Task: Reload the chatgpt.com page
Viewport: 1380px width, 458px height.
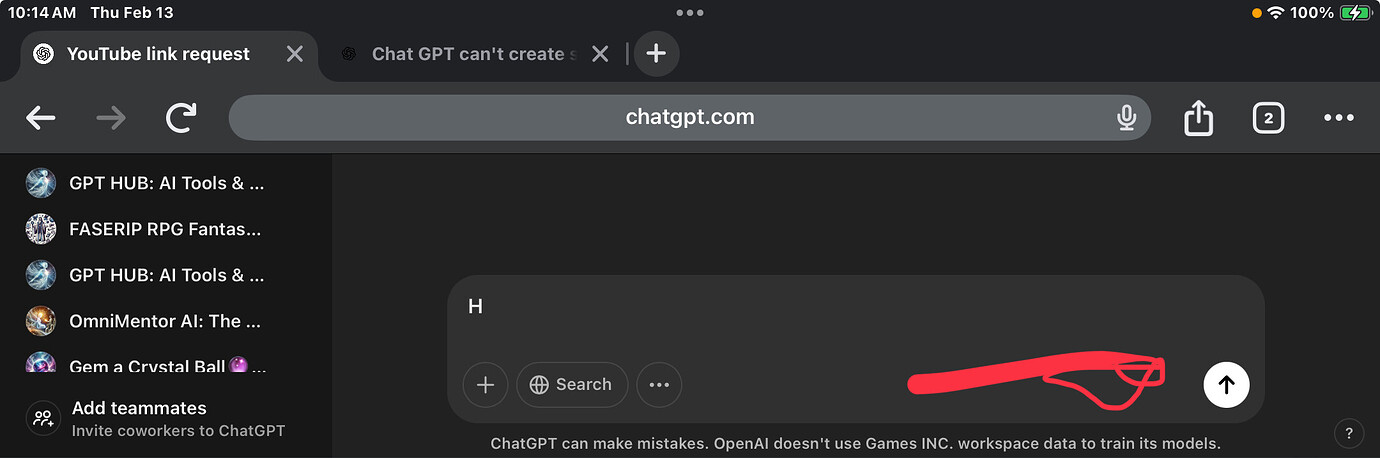Action: (181, 118)
